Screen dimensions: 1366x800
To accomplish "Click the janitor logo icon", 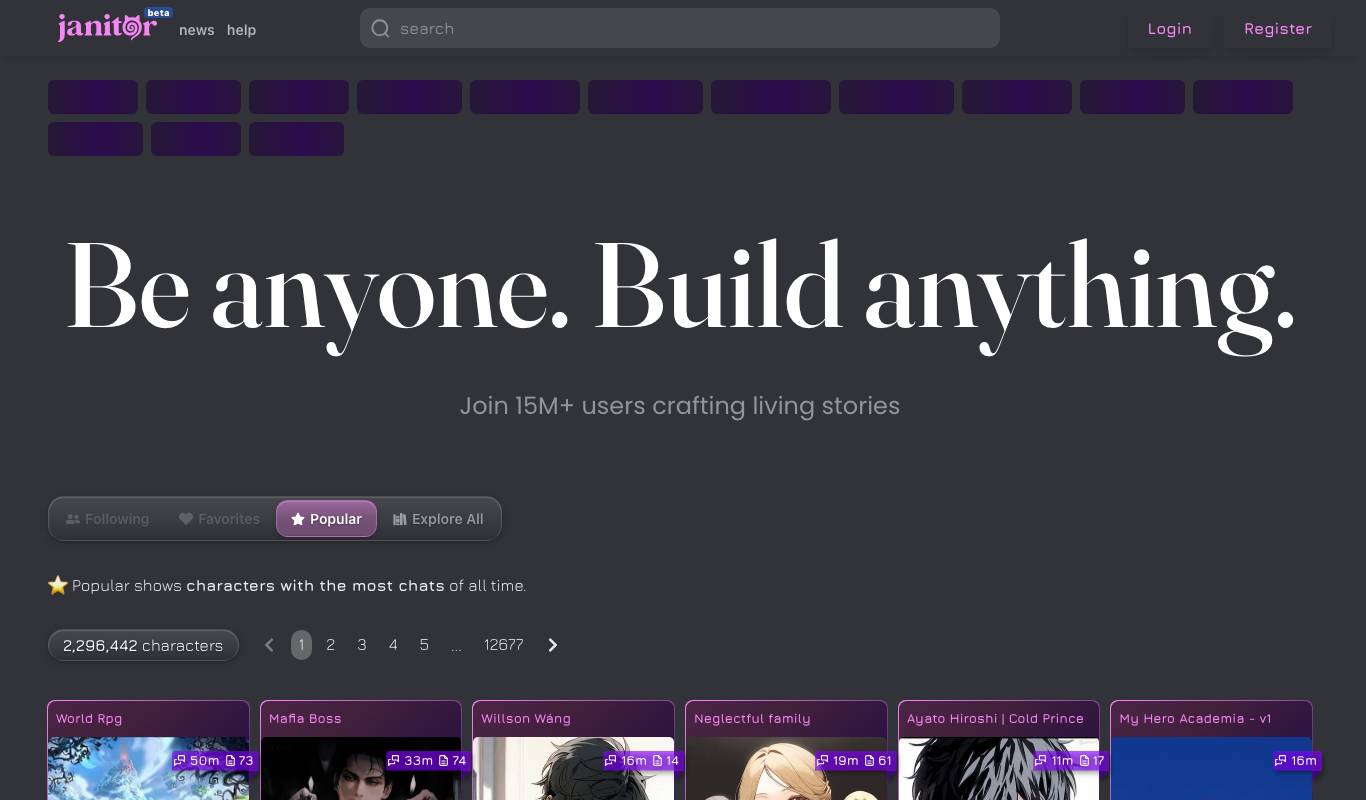I will click(x=107, y=27).
